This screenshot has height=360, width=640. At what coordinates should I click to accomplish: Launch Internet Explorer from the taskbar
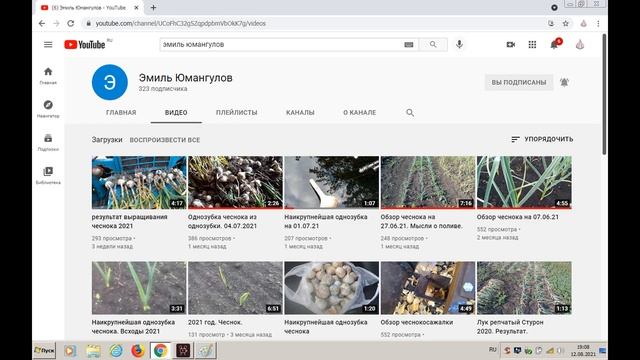[116, 351]
